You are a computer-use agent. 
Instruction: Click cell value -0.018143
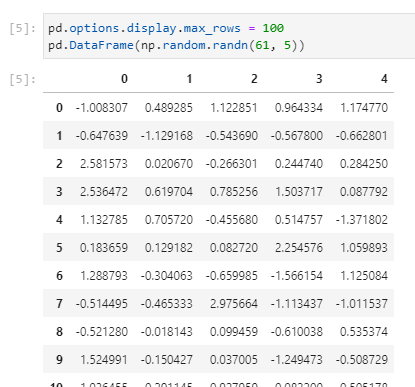(167, 332)
